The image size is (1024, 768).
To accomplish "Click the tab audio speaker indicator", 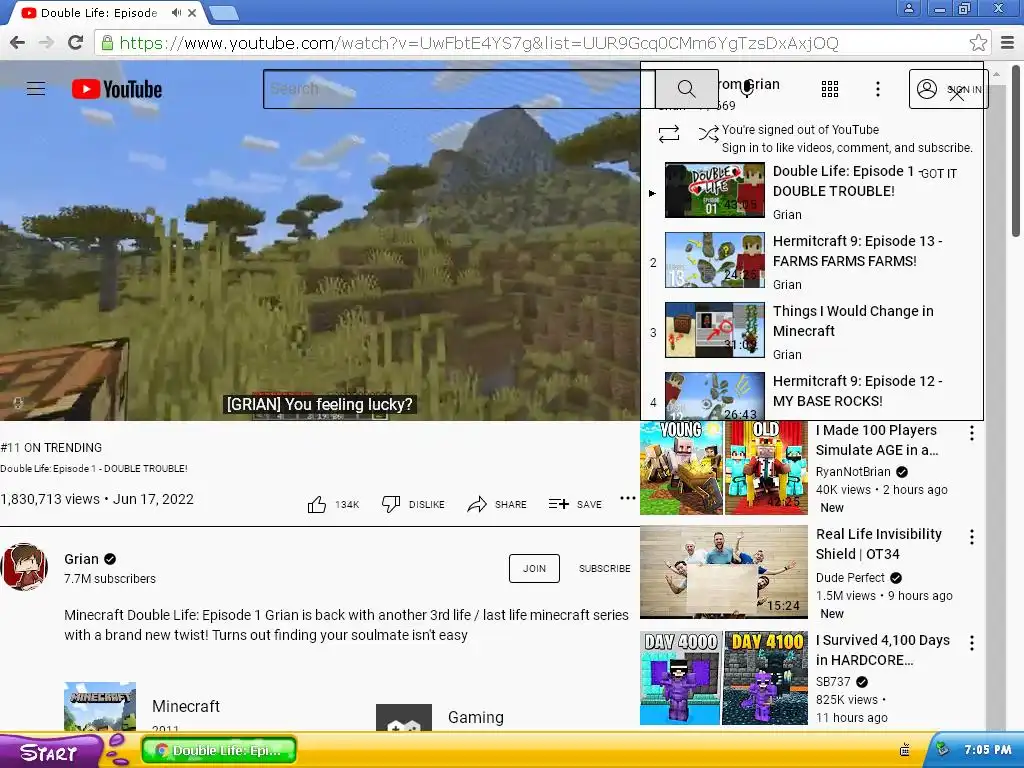I will [176, 12].
